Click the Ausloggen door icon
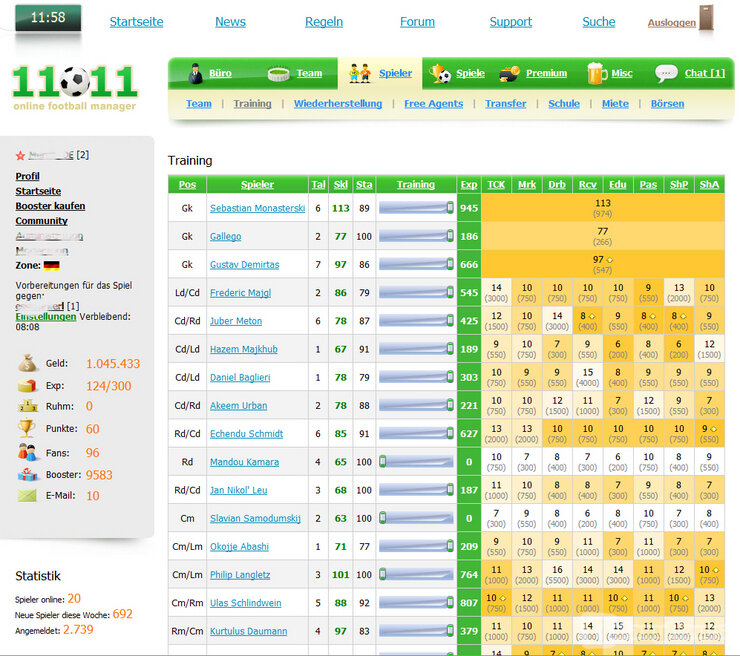Viewport: 740px width, 656px height. click(706, 17)
